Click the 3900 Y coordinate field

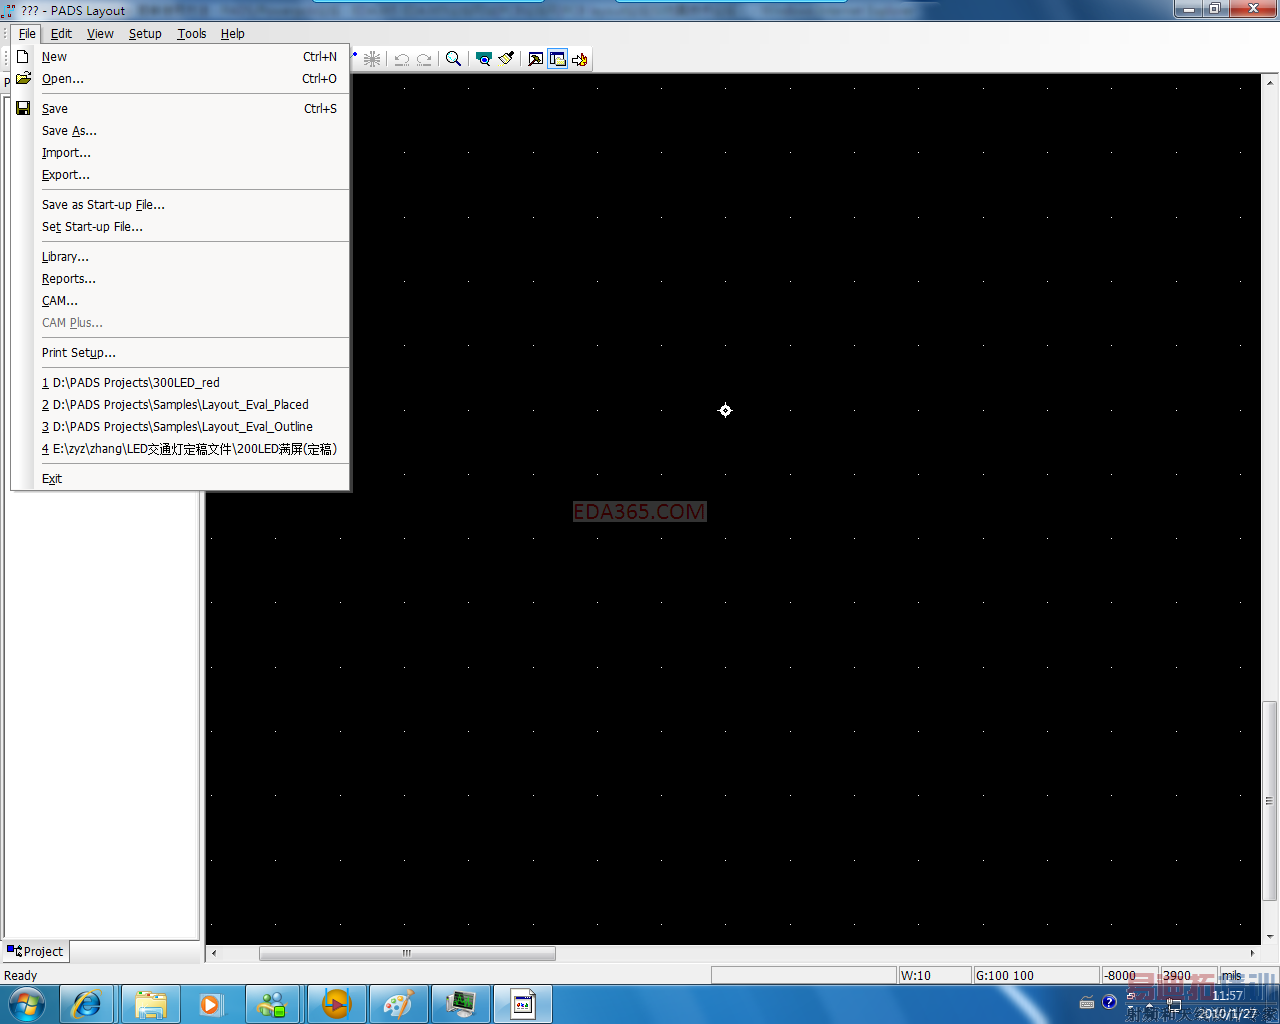1187,975
